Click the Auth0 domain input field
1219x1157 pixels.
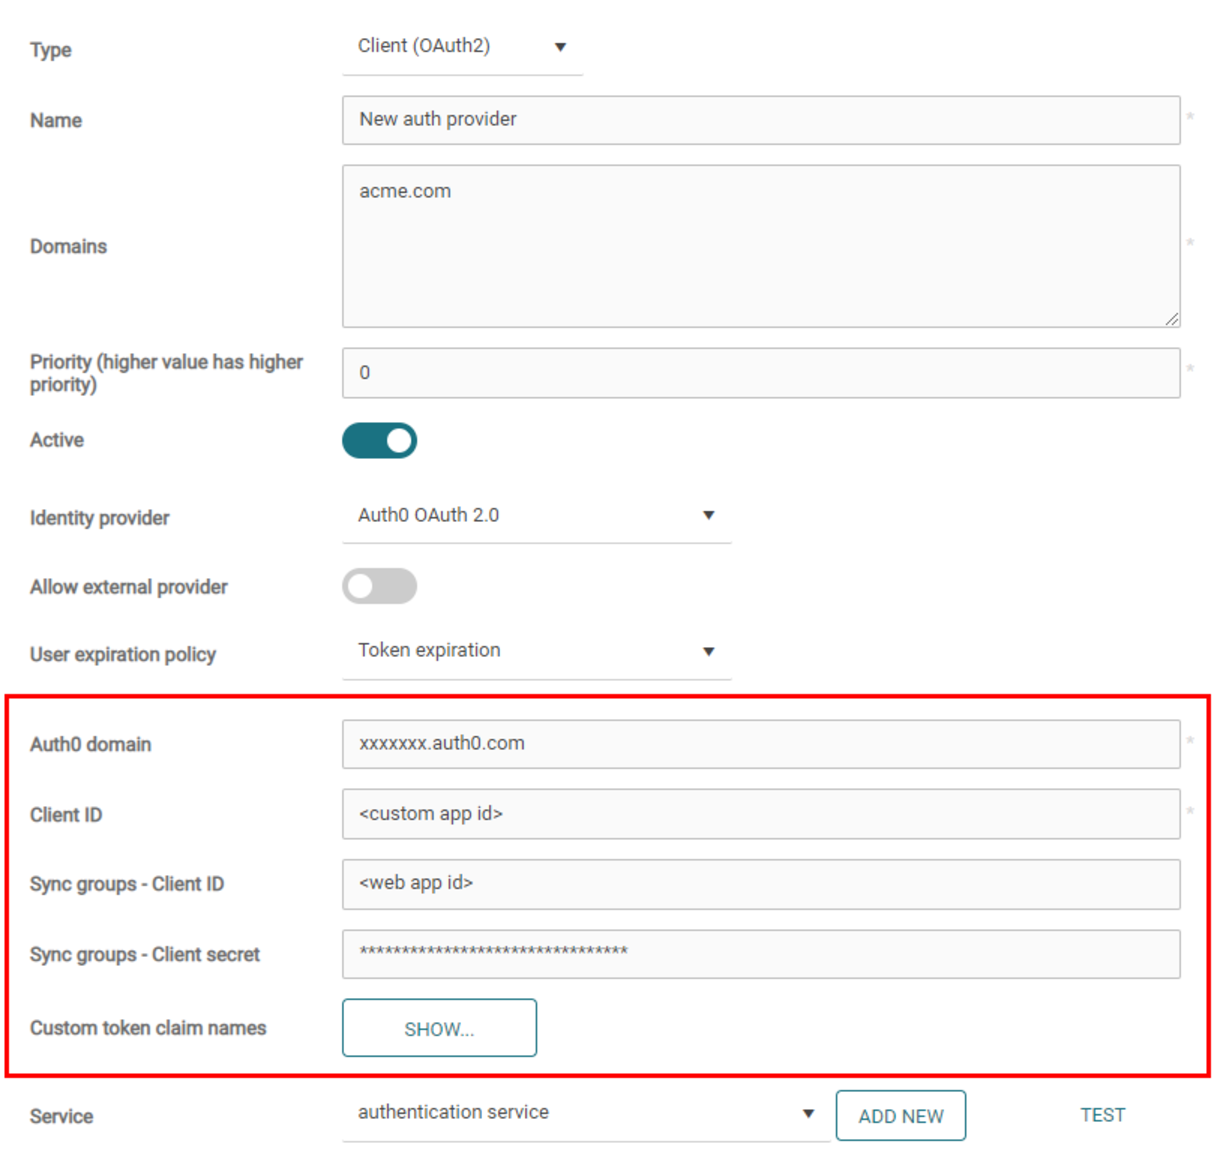point(761,744)
